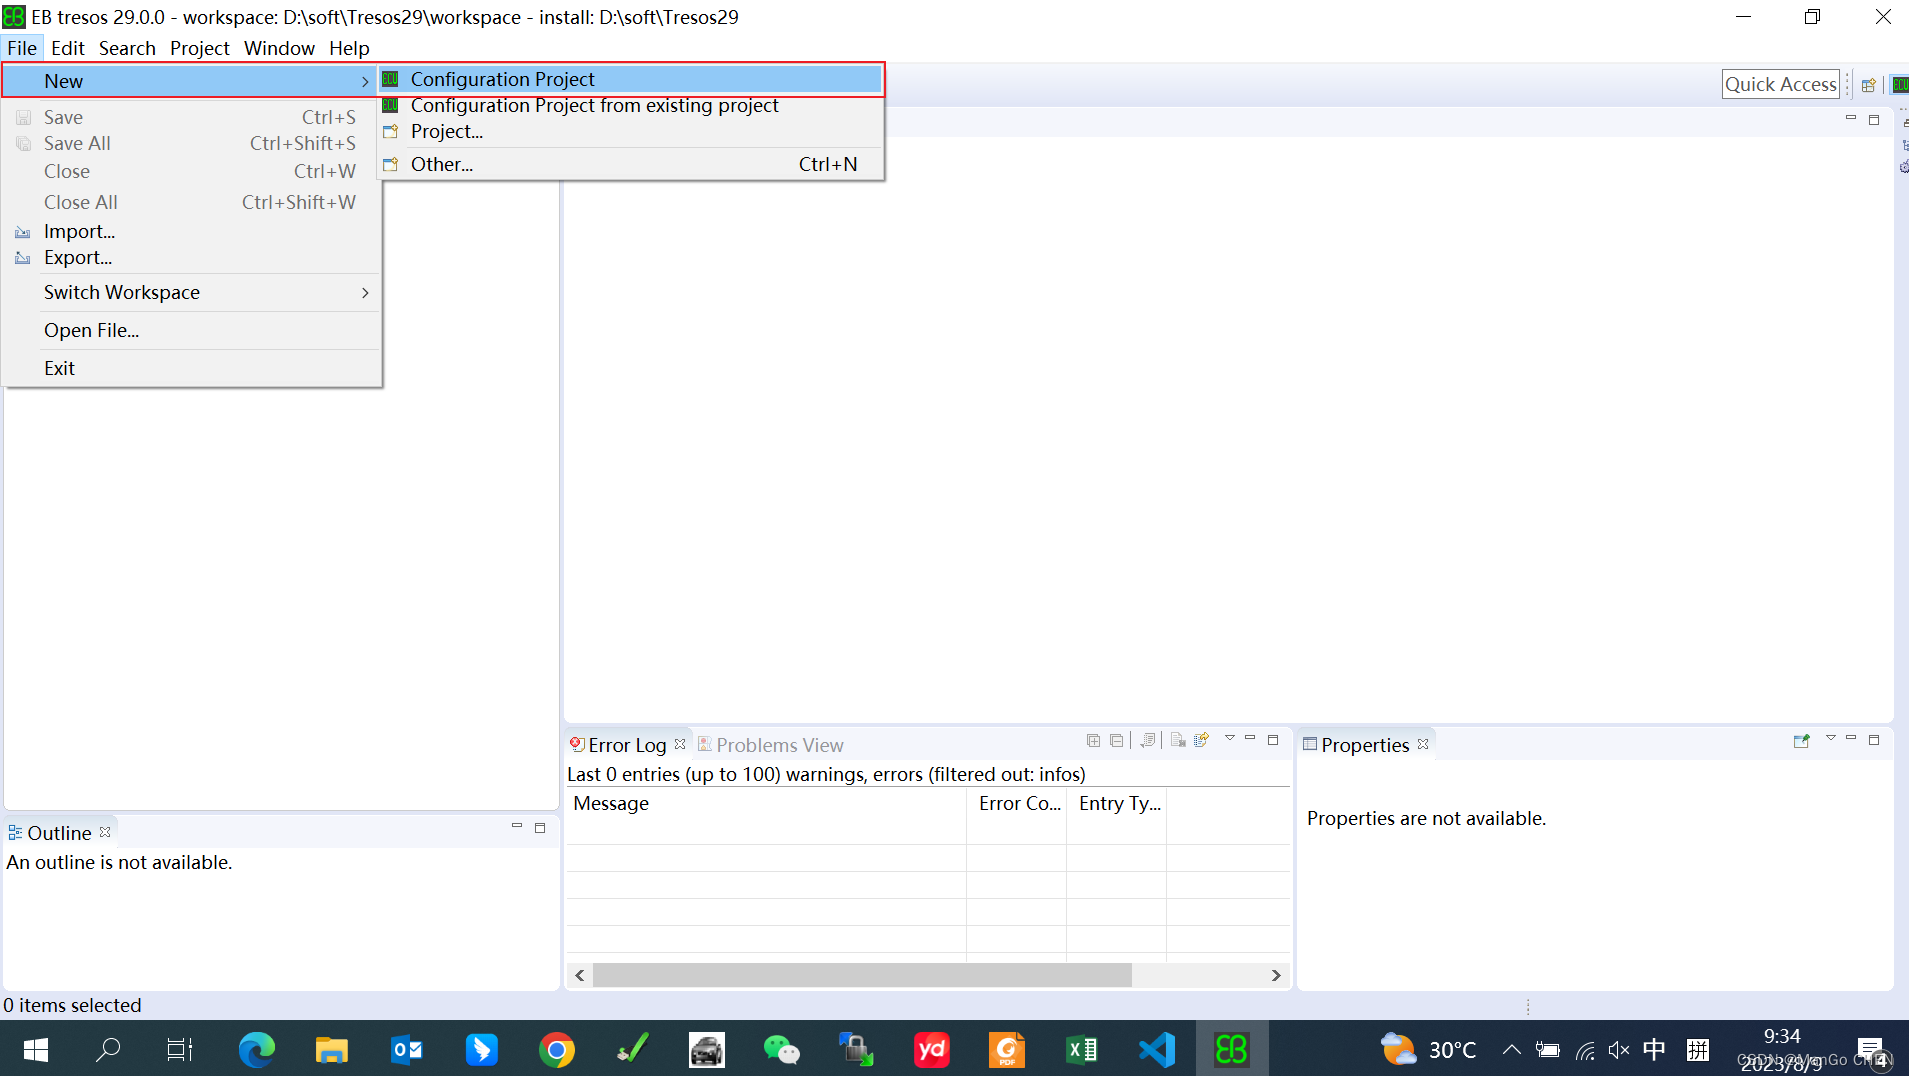Maximize the Outline panel
This screenshot has height=1076, width=1909.
(540, 828)
